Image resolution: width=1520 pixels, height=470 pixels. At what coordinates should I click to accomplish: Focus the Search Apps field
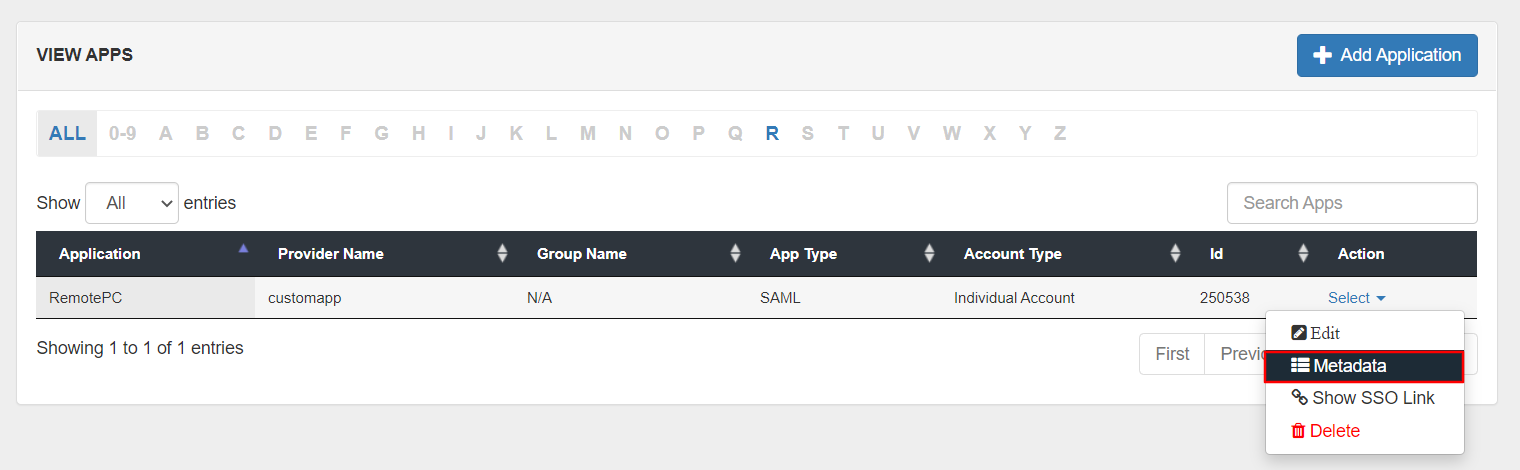pos(1352,203)
